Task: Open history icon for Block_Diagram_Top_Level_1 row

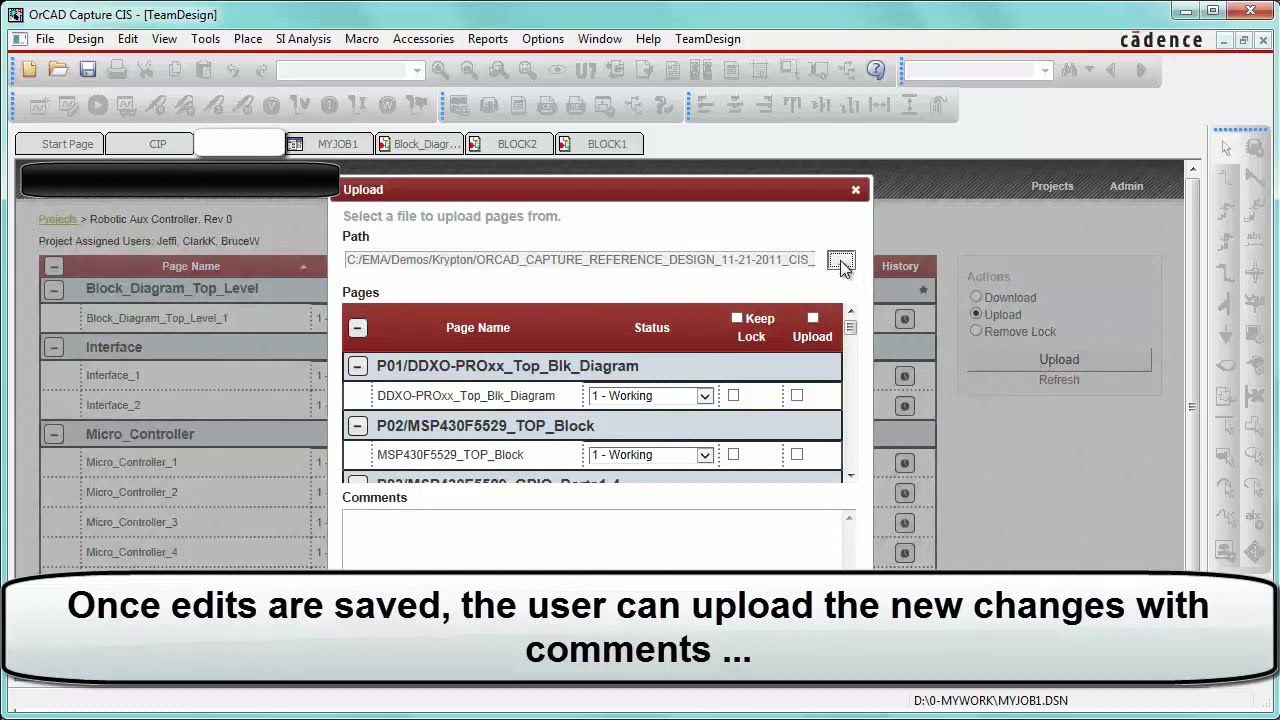Action: [x=905, y=319]
